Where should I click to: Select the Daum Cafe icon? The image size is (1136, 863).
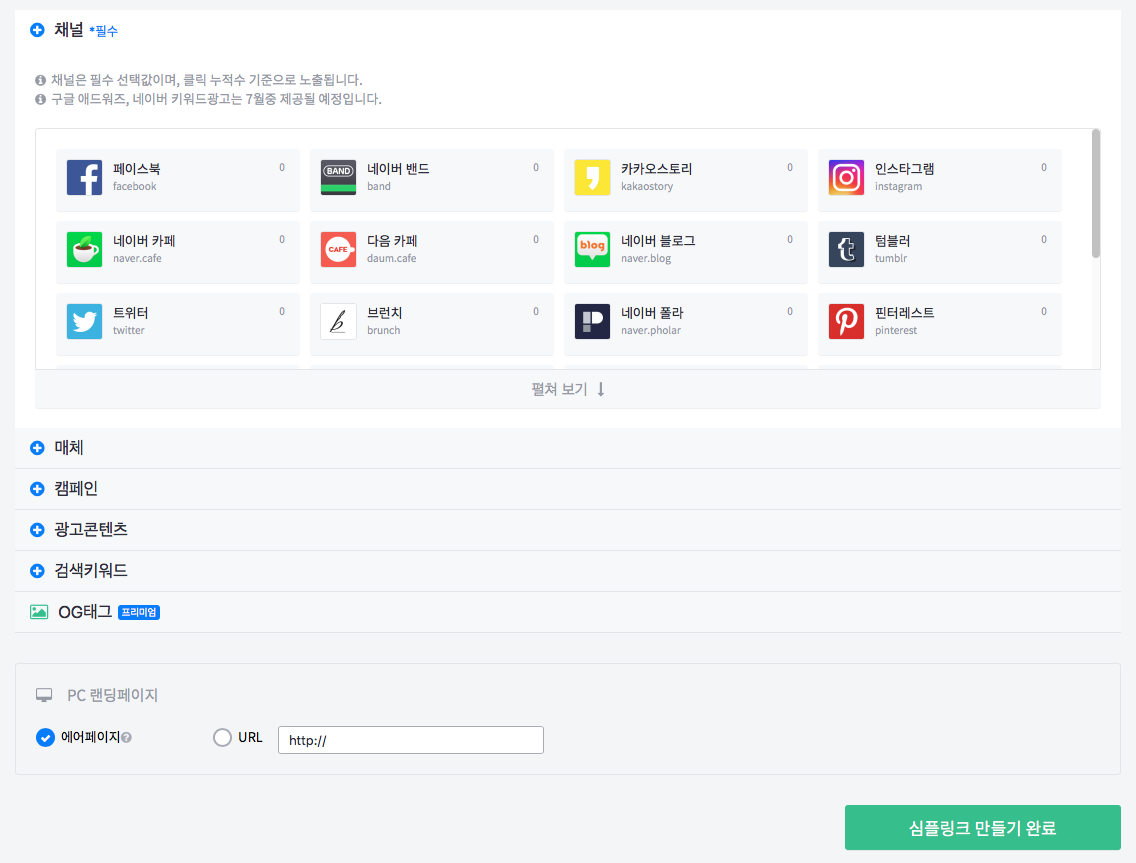(338, 249)
